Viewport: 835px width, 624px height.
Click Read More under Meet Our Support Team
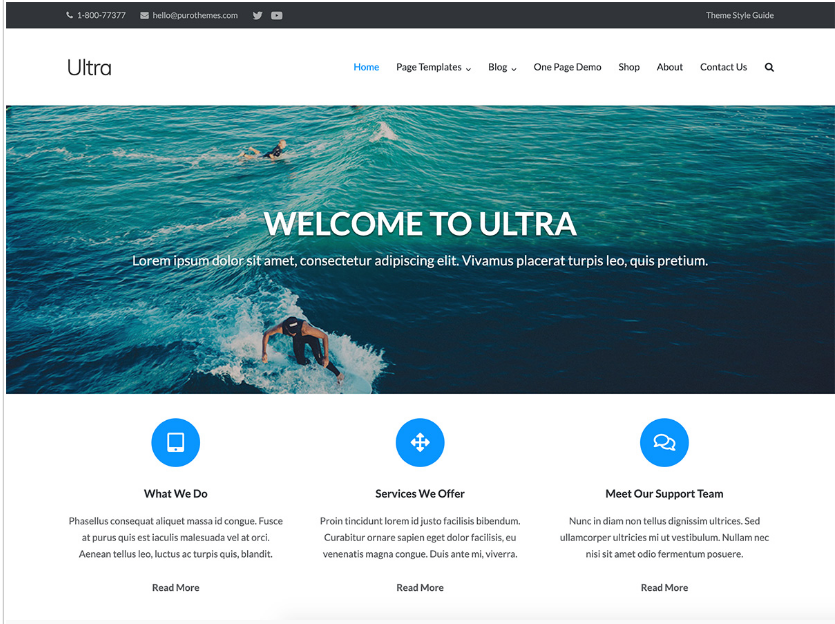[664, 588]
